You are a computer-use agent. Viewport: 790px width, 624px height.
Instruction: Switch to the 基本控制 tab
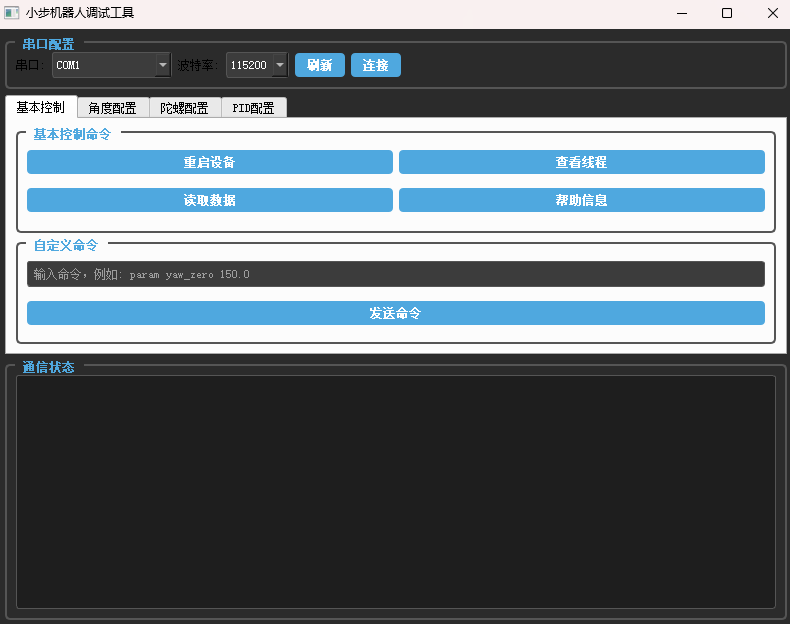[41, 107]
